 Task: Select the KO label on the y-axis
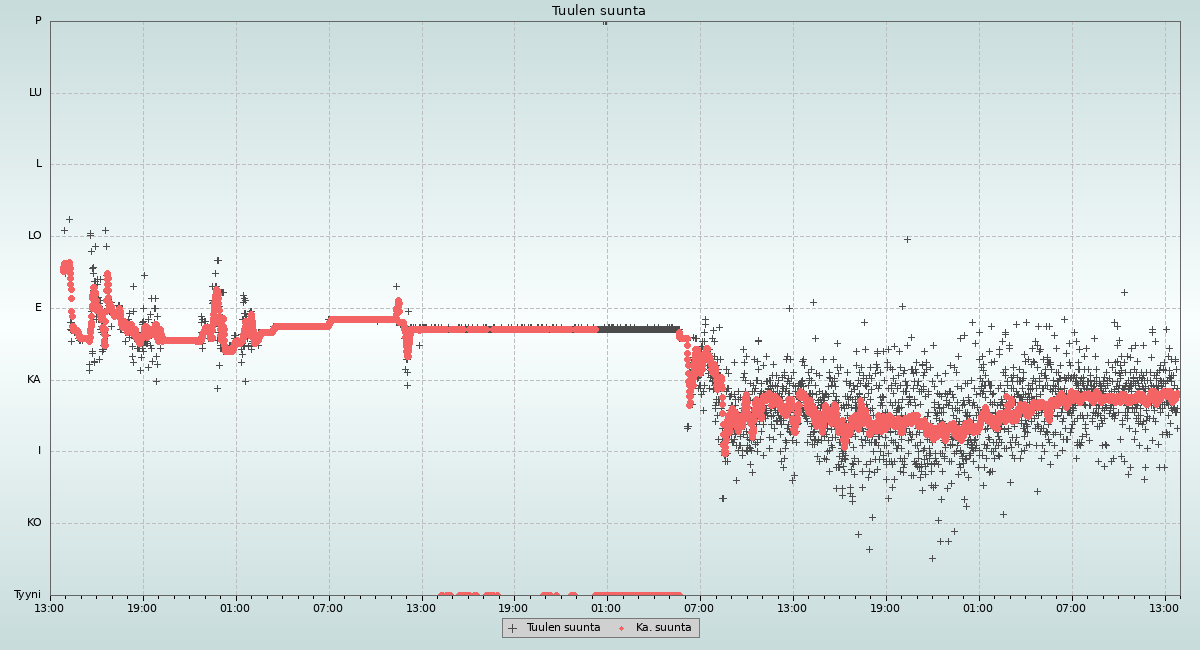tap(34, 523)
